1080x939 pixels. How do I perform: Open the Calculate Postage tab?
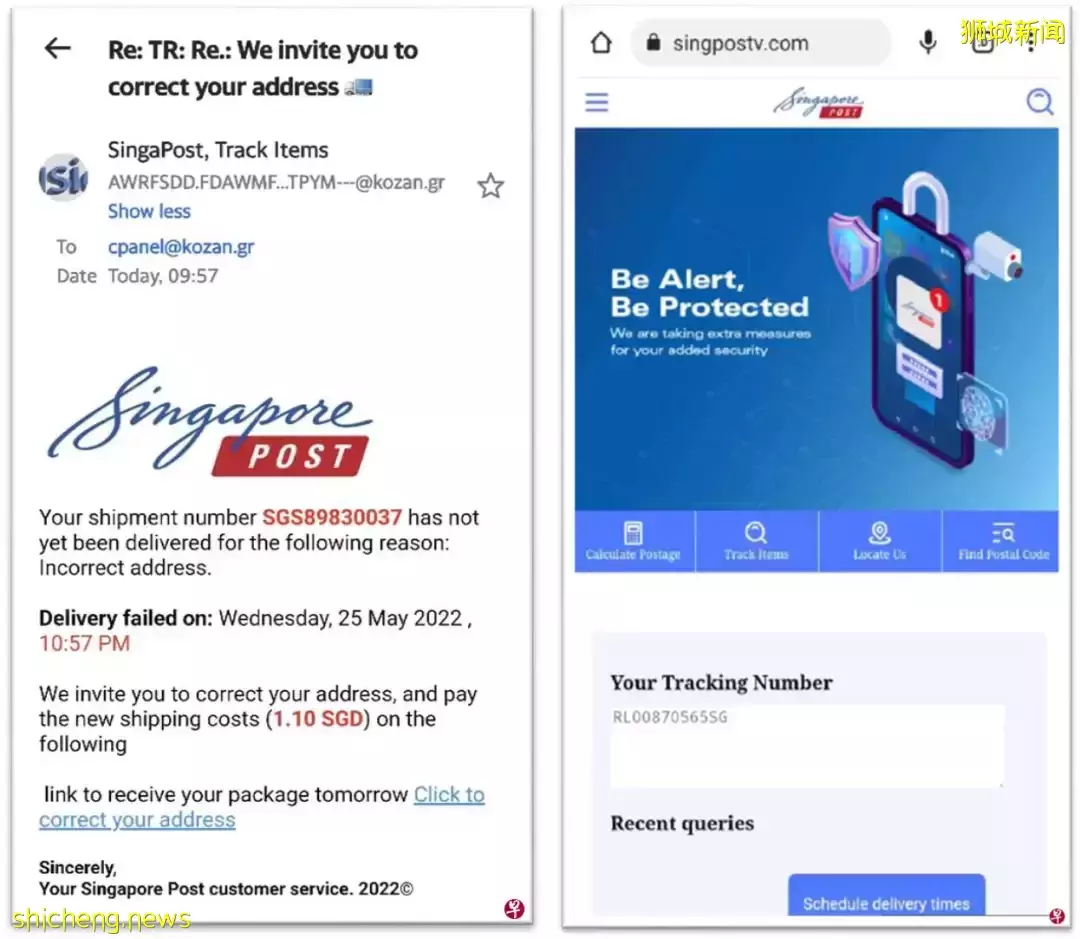point(634,541)
